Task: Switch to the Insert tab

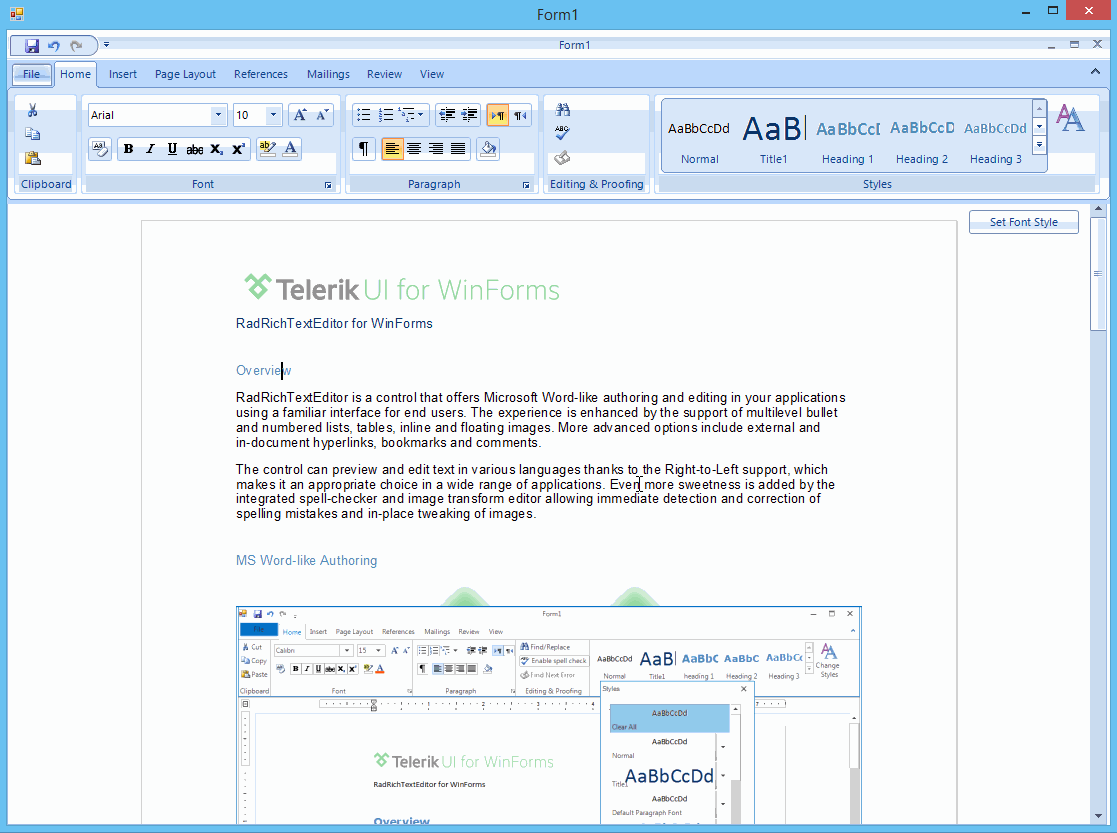Action: 123,74
